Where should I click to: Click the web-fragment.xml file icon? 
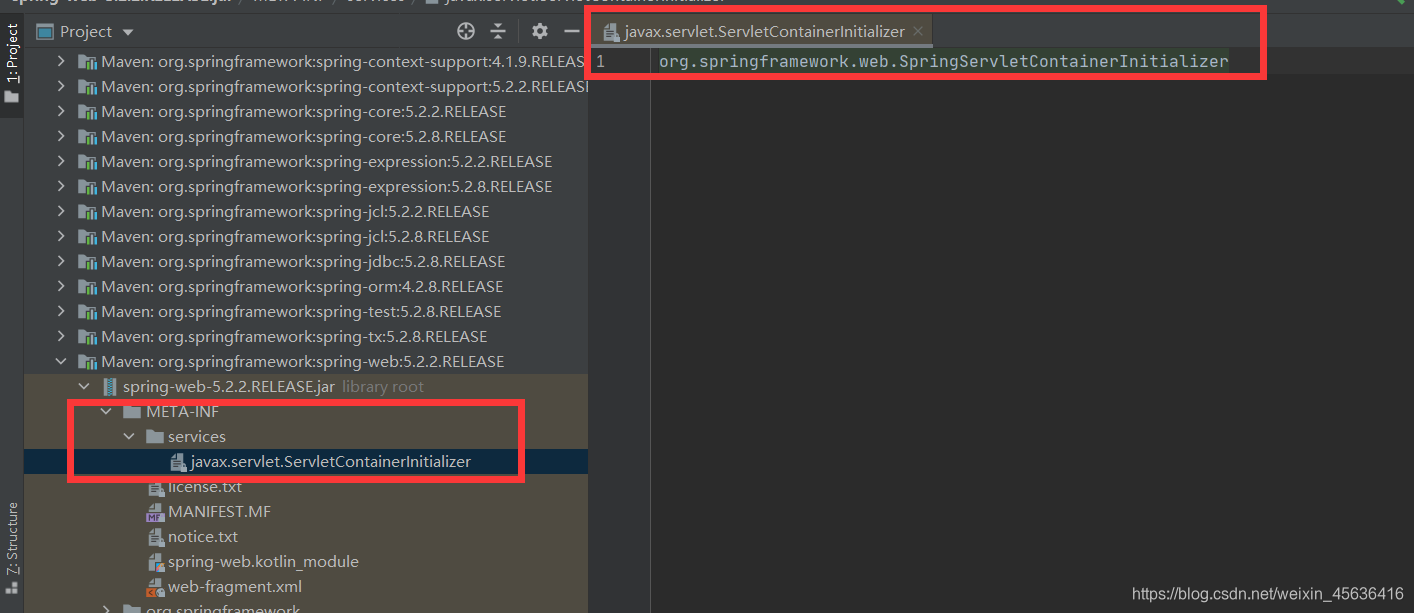(156, 586)
